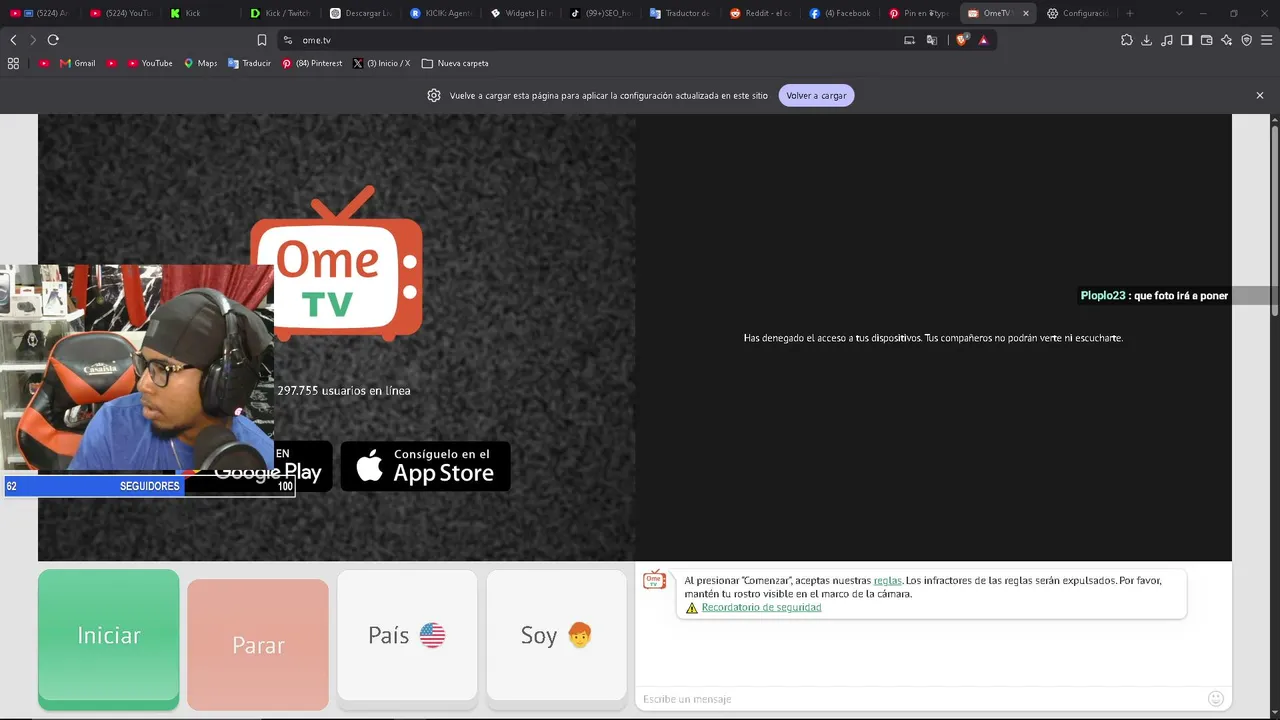Screen dimensions: 1280x720
Task: Switch to the (5224) YouTube tab
Action: point(120,13)
